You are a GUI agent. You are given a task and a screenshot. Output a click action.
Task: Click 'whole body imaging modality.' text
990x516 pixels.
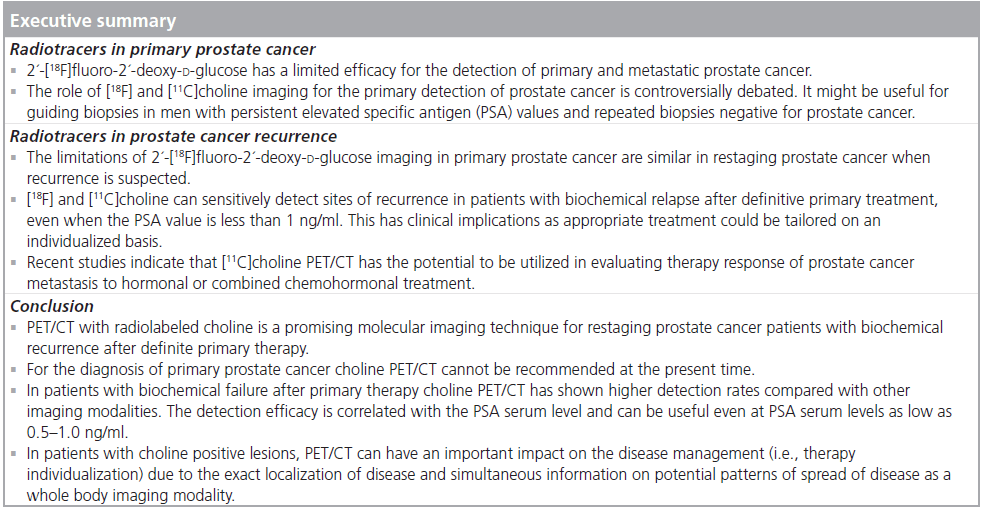pyautogui.click(x=131, y=496)
